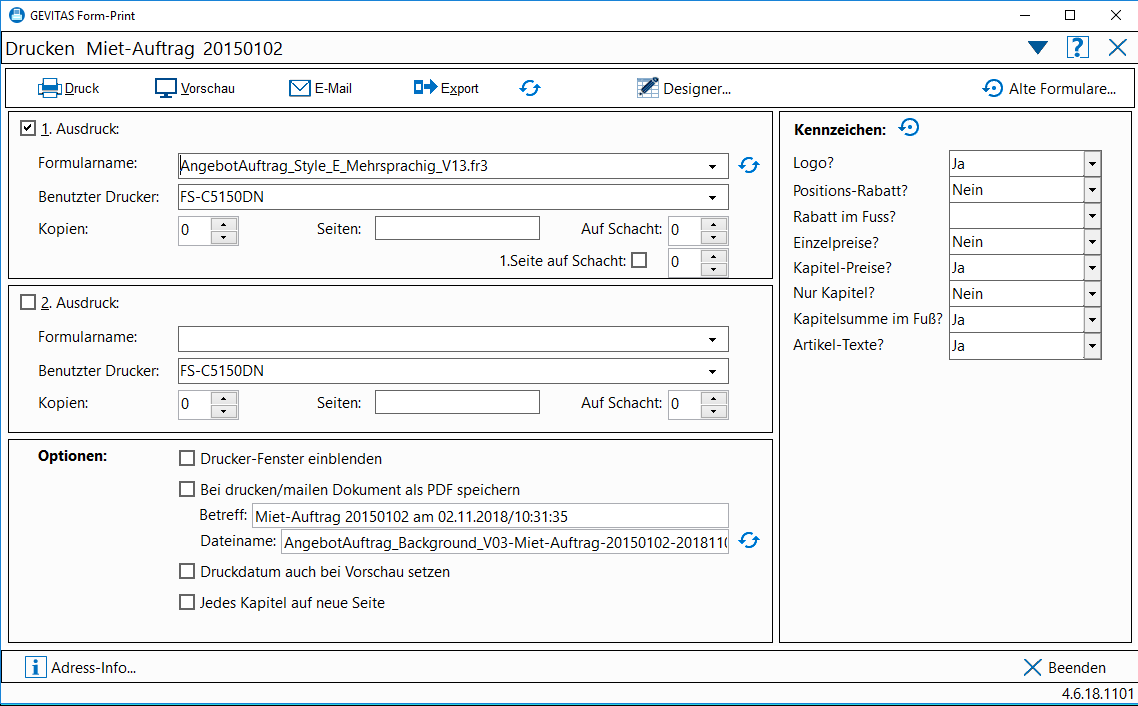
Task: Enable the 2. Ausdruck checkbox
Action: pos(28,303)
